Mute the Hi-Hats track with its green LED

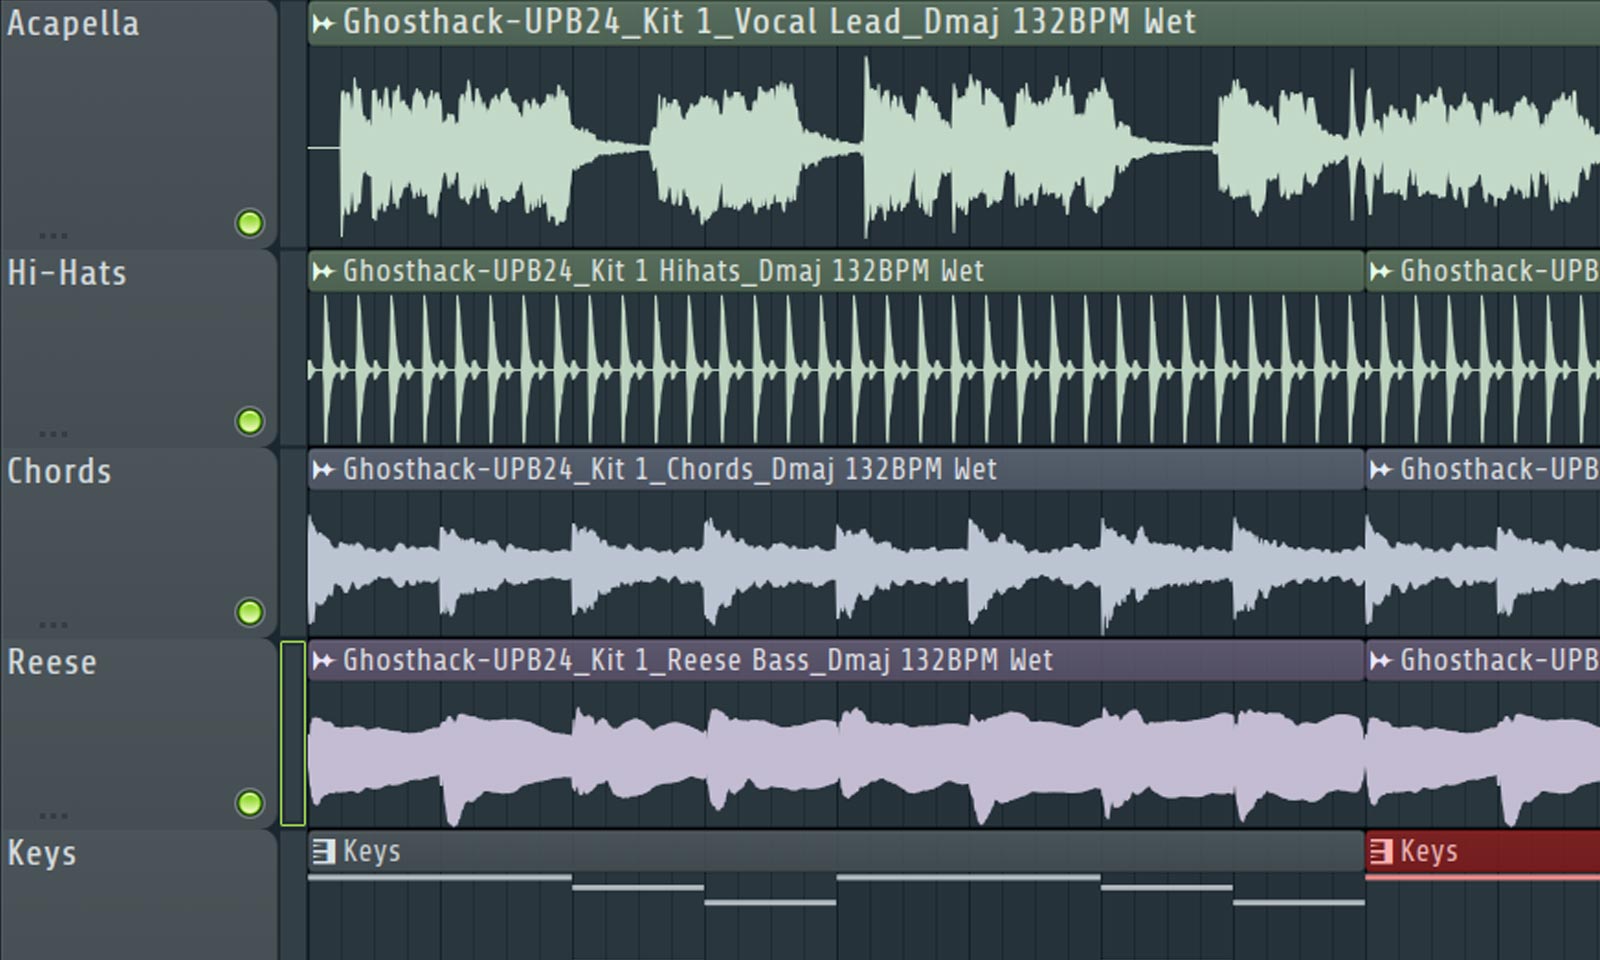click(249, 422)
